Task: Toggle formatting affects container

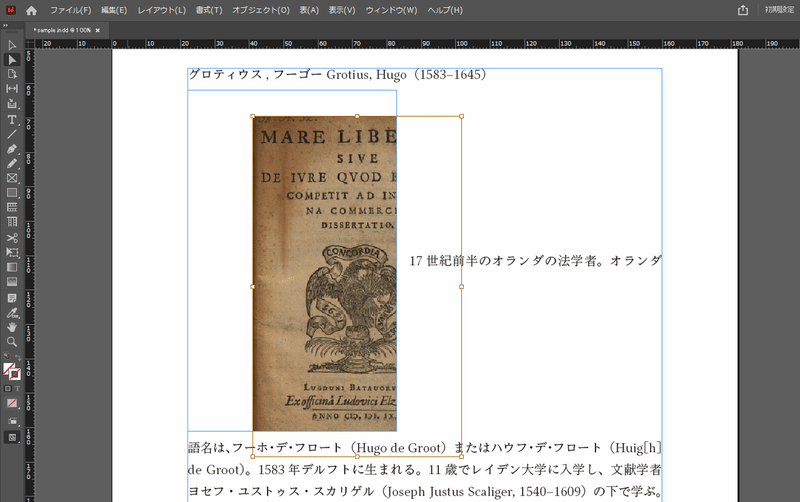Action: (7, 389)
